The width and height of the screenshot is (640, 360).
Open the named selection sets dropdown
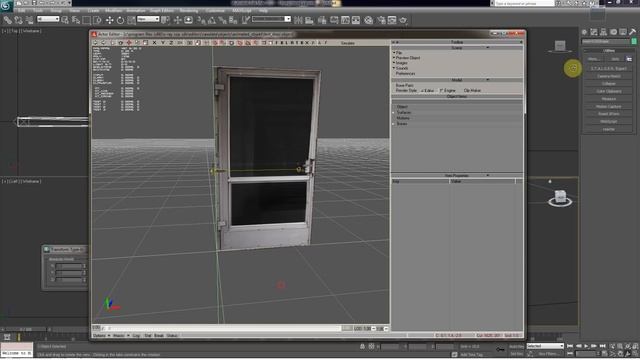pos(271,19)
